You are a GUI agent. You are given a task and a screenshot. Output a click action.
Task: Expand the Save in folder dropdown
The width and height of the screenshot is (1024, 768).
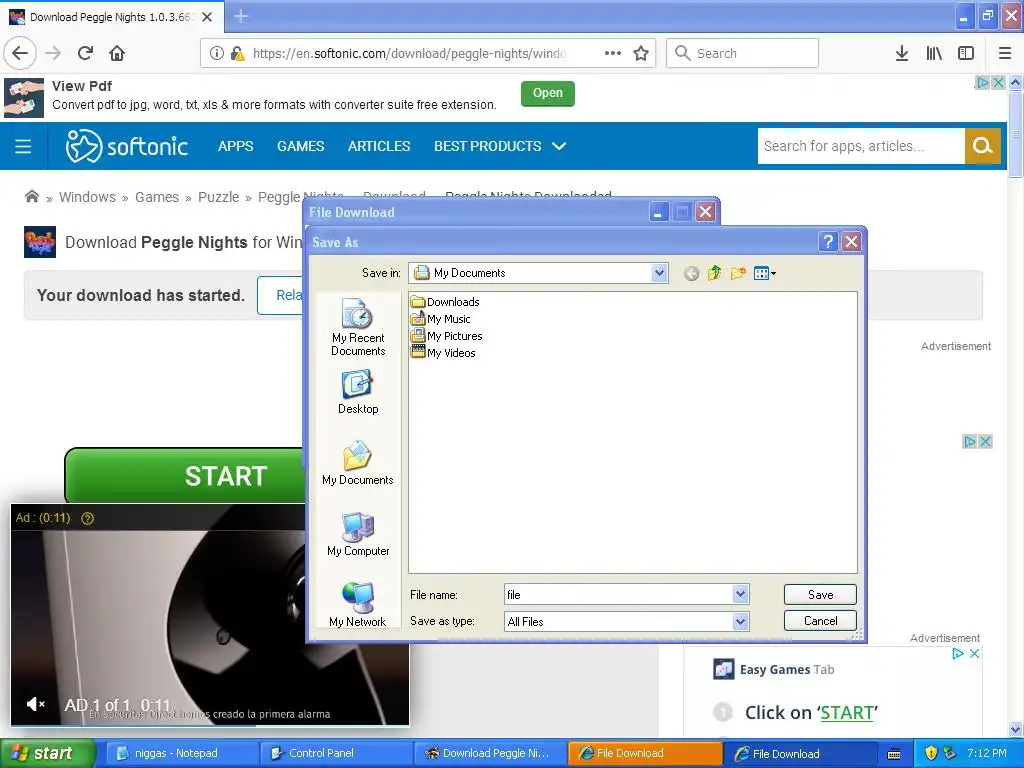click(x=659, y=273)
